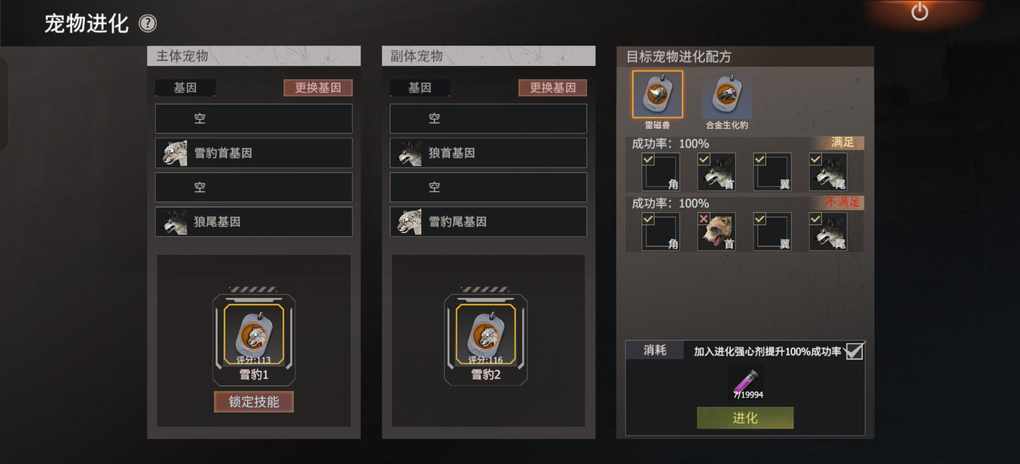The width and height of the screenshot is (1020, 464).
Task: Click the dog head gene requirement icon
Action: pyautogui.click(x=717, y=232)
